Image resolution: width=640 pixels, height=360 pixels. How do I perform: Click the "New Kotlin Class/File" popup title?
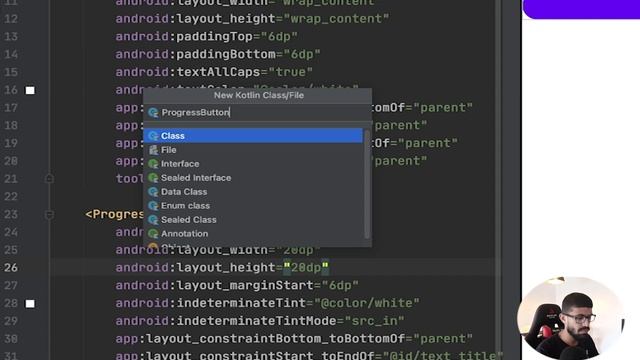coord(259,95)
